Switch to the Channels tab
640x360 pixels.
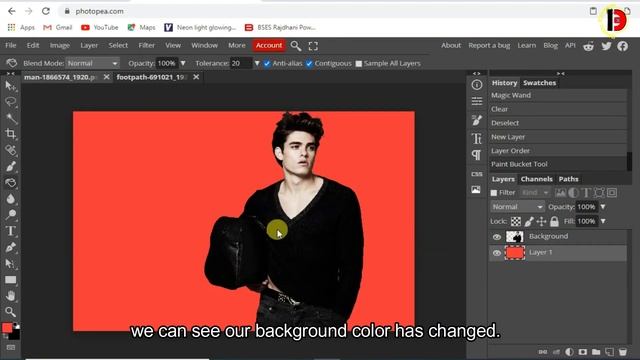coord(536,179)
